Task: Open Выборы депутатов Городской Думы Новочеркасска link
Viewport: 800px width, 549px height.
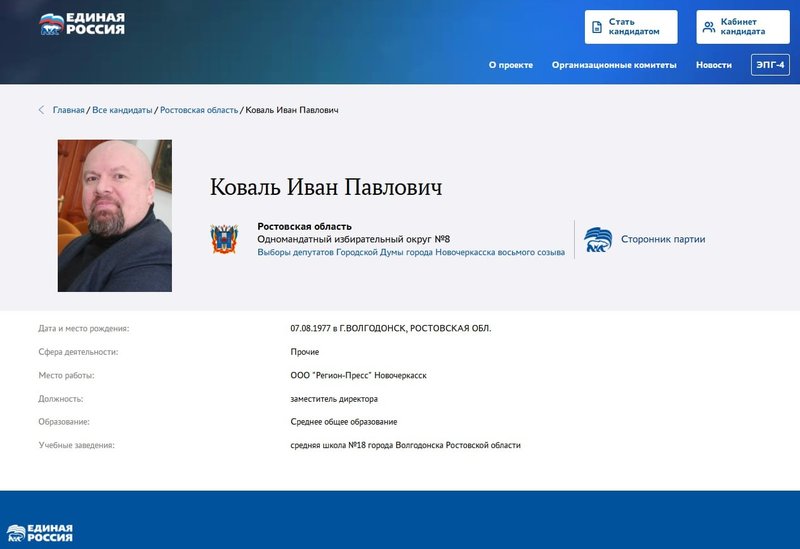Action: (x=411, y=252)
